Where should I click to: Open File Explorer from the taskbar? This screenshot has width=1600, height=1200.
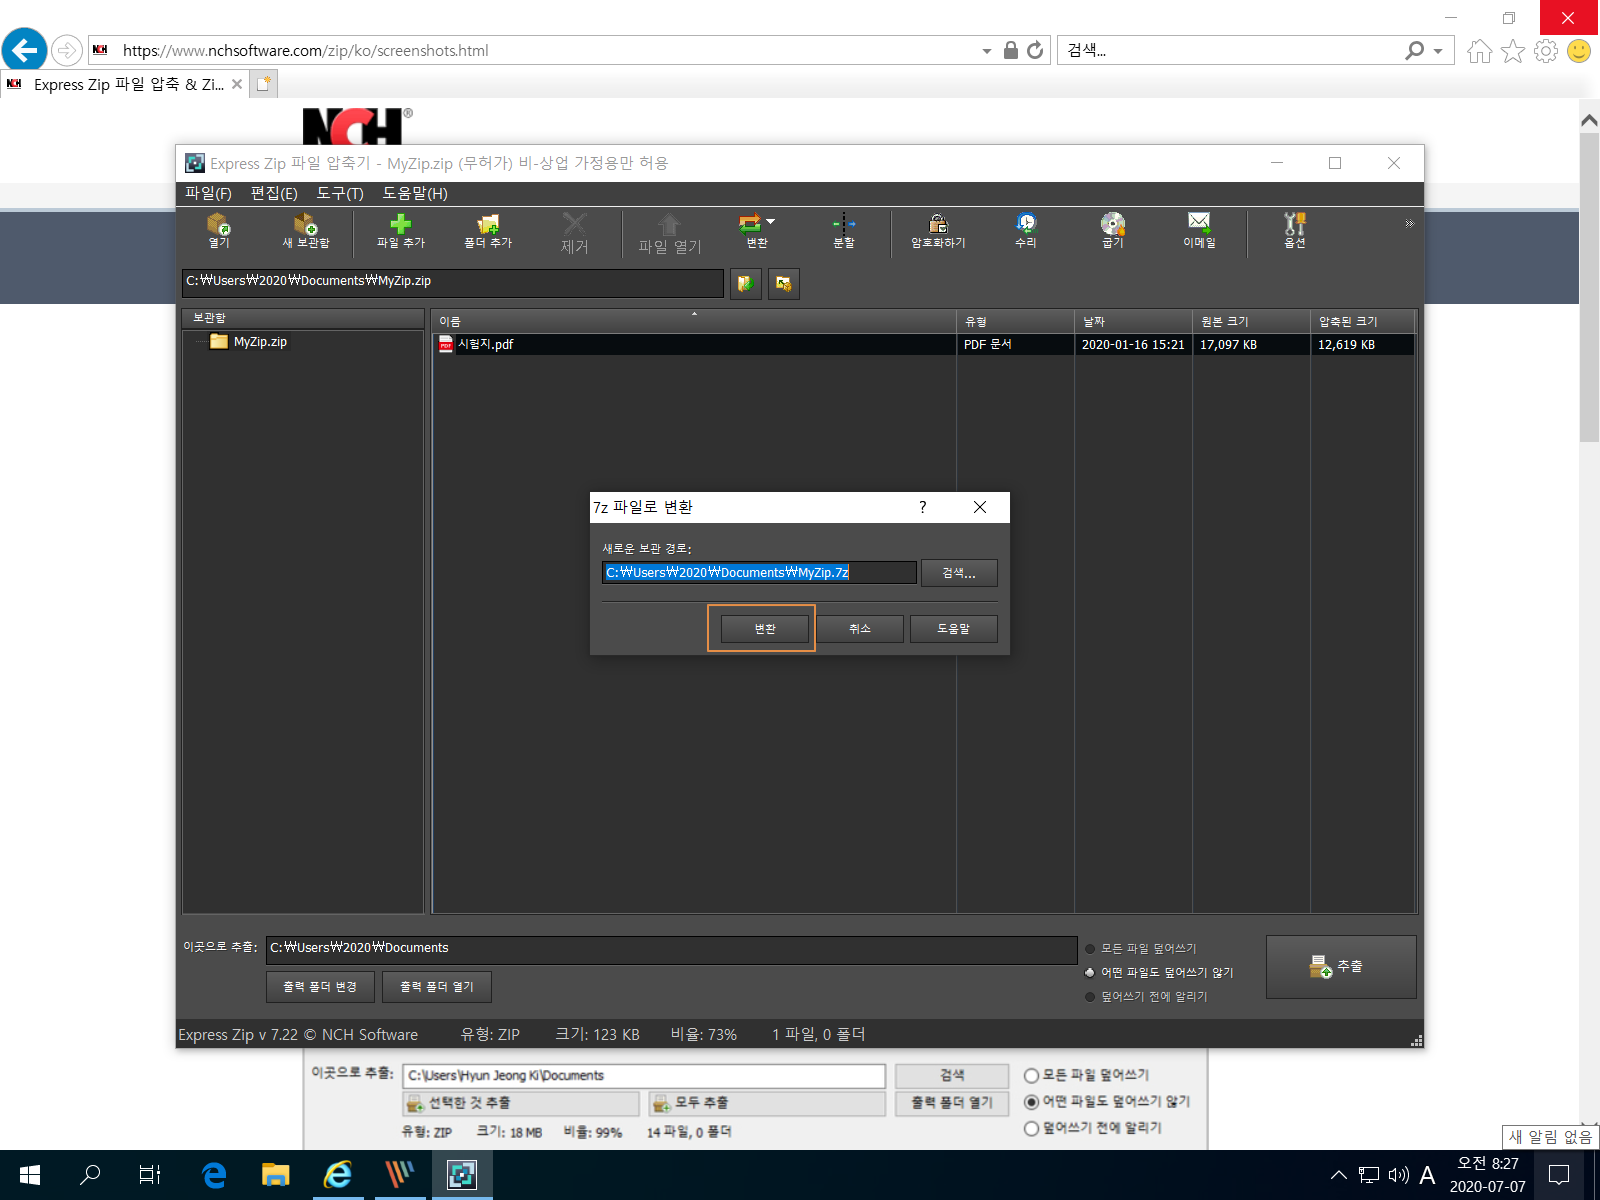(275, 1175)
